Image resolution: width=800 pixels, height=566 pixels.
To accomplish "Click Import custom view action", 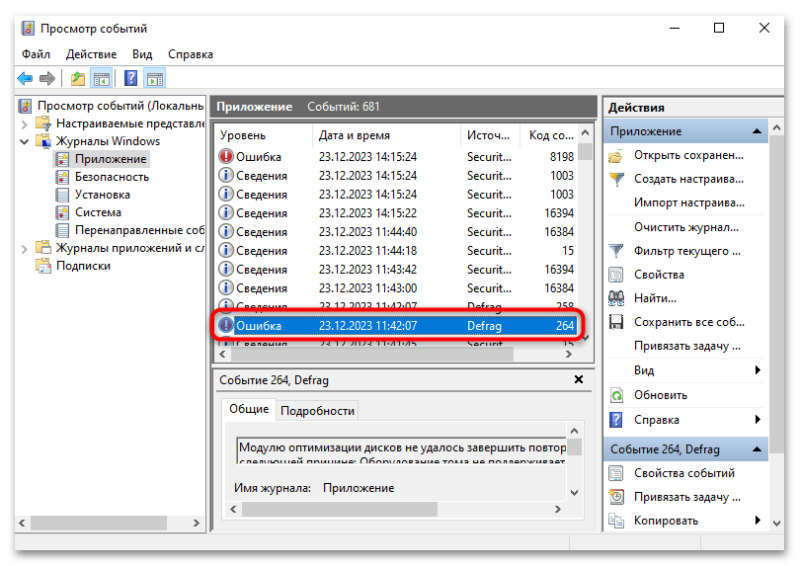I will (x=689, y=203).
